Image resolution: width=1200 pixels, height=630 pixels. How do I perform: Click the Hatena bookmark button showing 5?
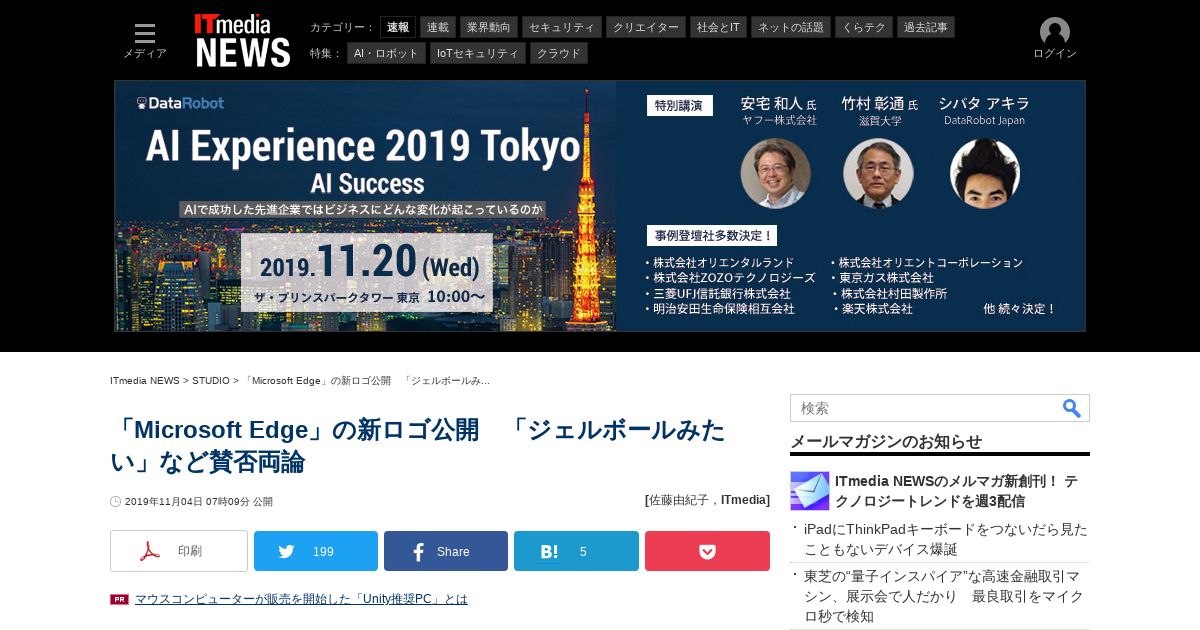(576, 551)
